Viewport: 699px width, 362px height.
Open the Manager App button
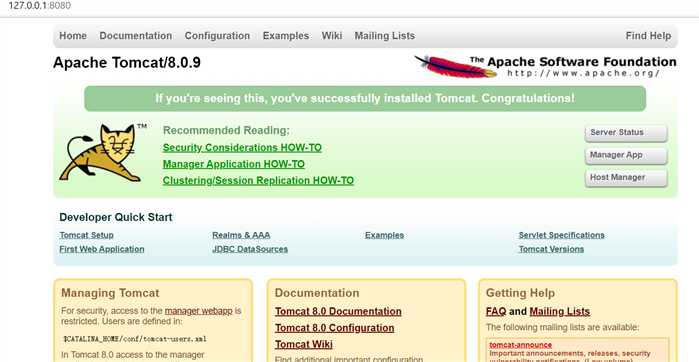click(626, 155)
